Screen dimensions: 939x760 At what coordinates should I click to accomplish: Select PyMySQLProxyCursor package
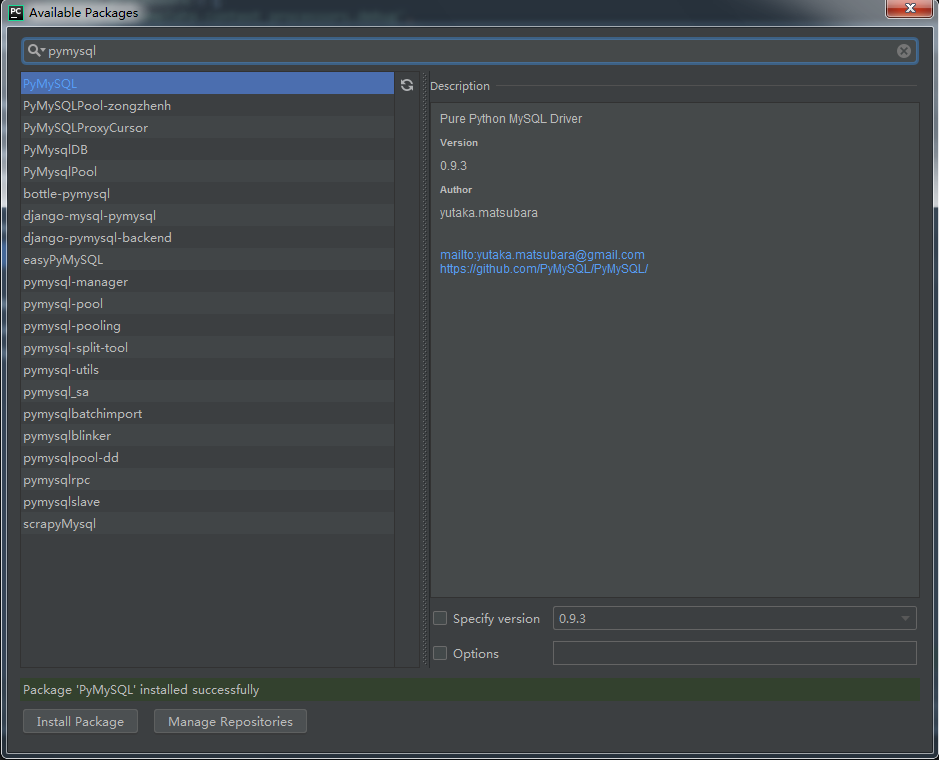[207, 128]
